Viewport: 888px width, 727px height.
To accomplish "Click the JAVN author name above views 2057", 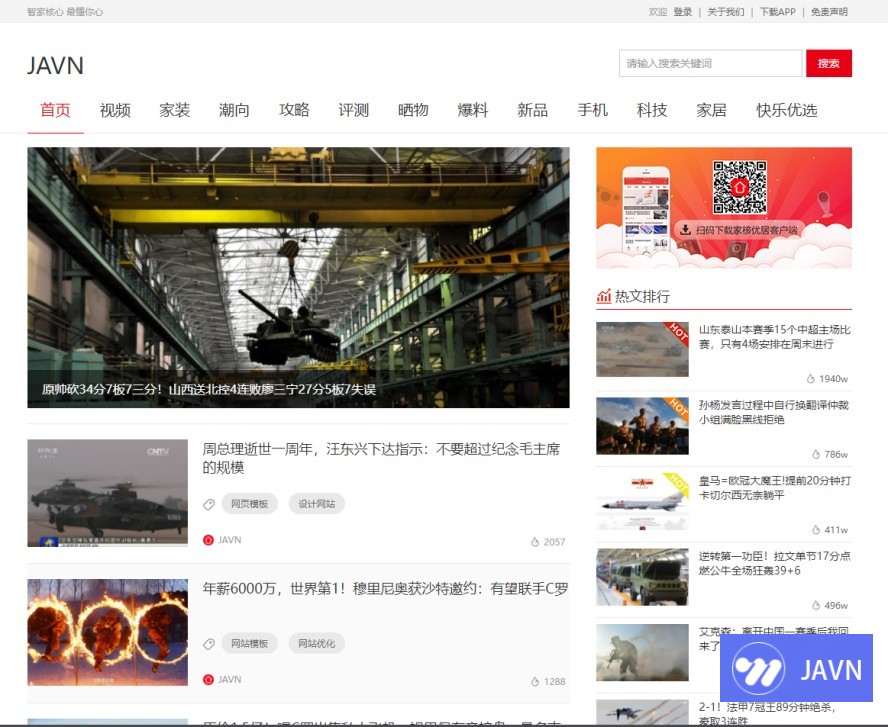I will pos(230,540).
